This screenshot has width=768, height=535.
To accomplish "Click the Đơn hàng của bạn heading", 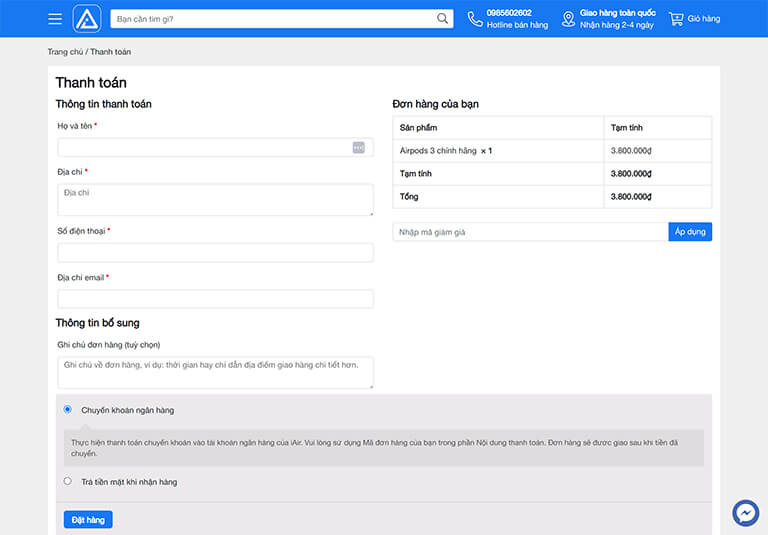I will pos(435,104).
